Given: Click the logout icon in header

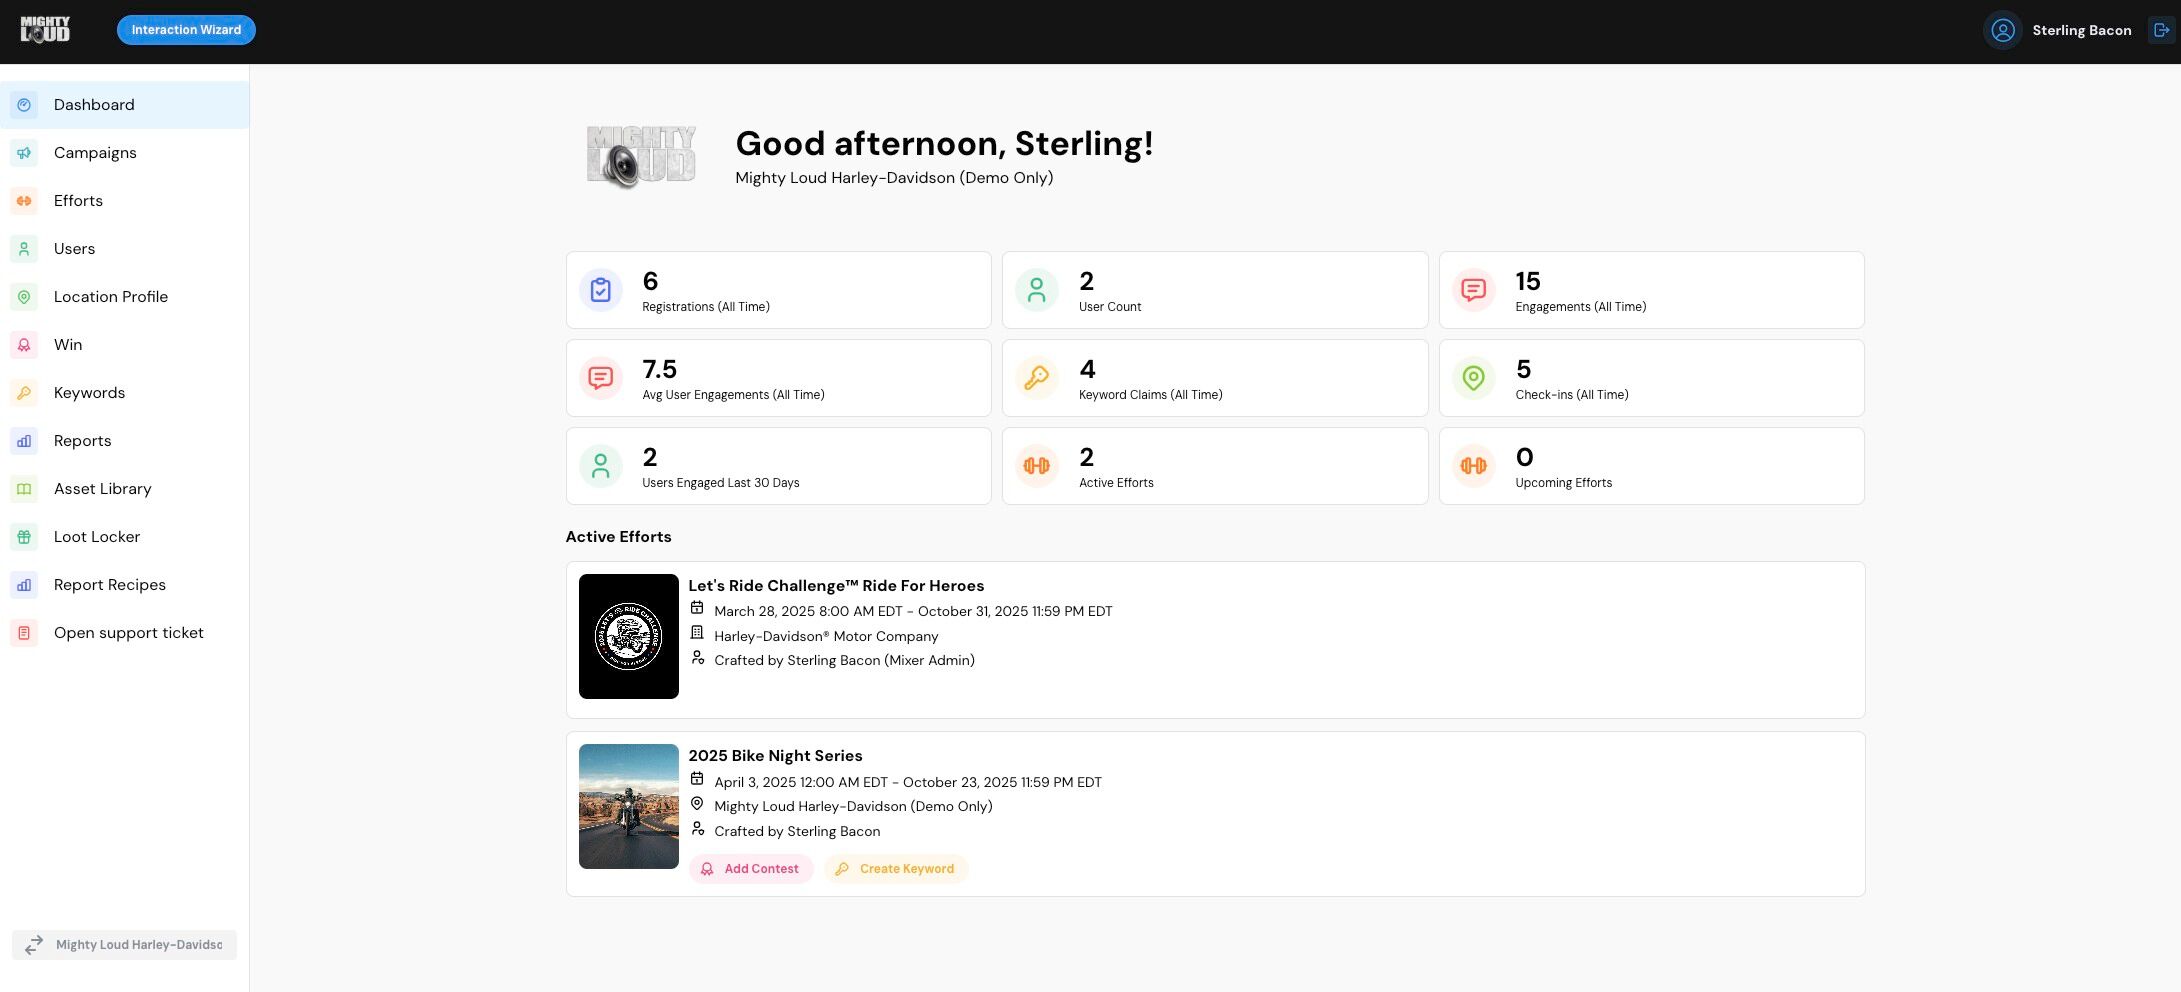Looking at the screenshot, I should (2161, 30).
